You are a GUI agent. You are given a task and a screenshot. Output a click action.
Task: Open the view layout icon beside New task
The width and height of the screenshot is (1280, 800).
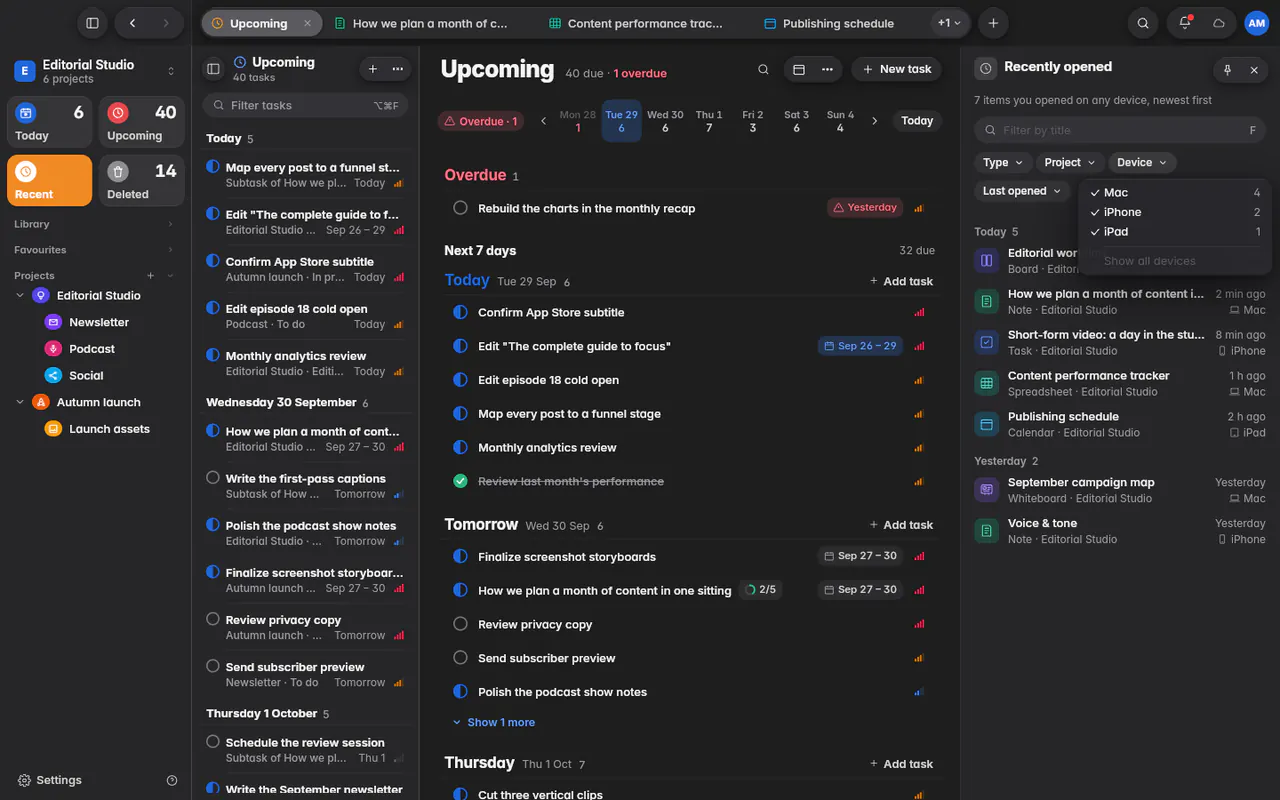(x=799, y=69)
